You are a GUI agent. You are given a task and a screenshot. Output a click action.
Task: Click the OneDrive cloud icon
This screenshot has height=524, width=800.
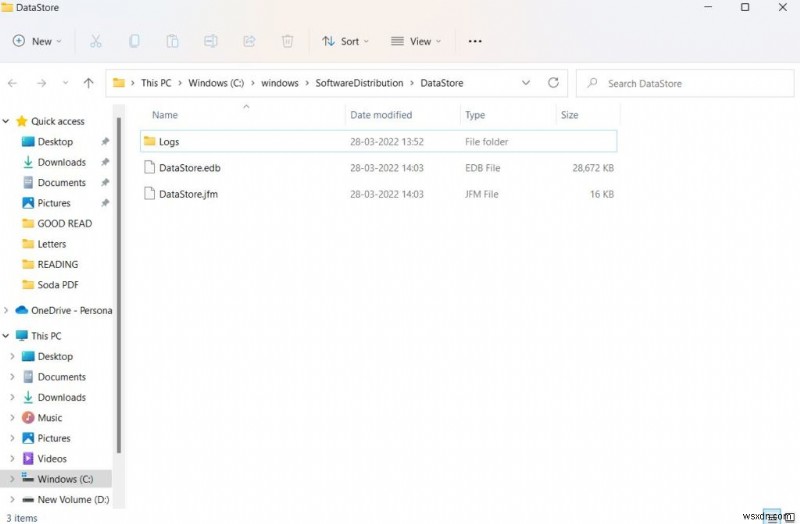pos(21,310)
